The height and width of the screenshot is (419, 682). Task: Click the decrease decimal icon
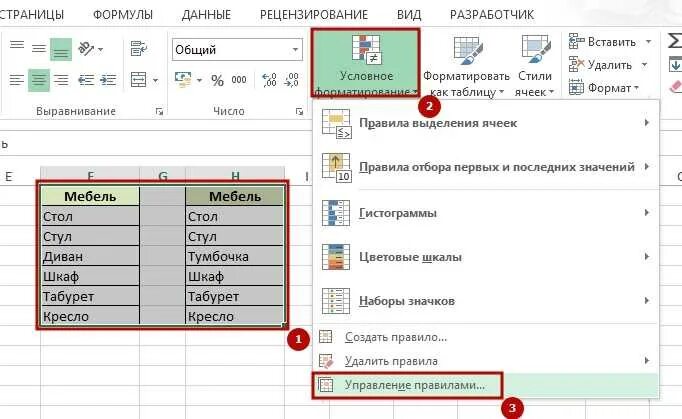click(291, 80)
